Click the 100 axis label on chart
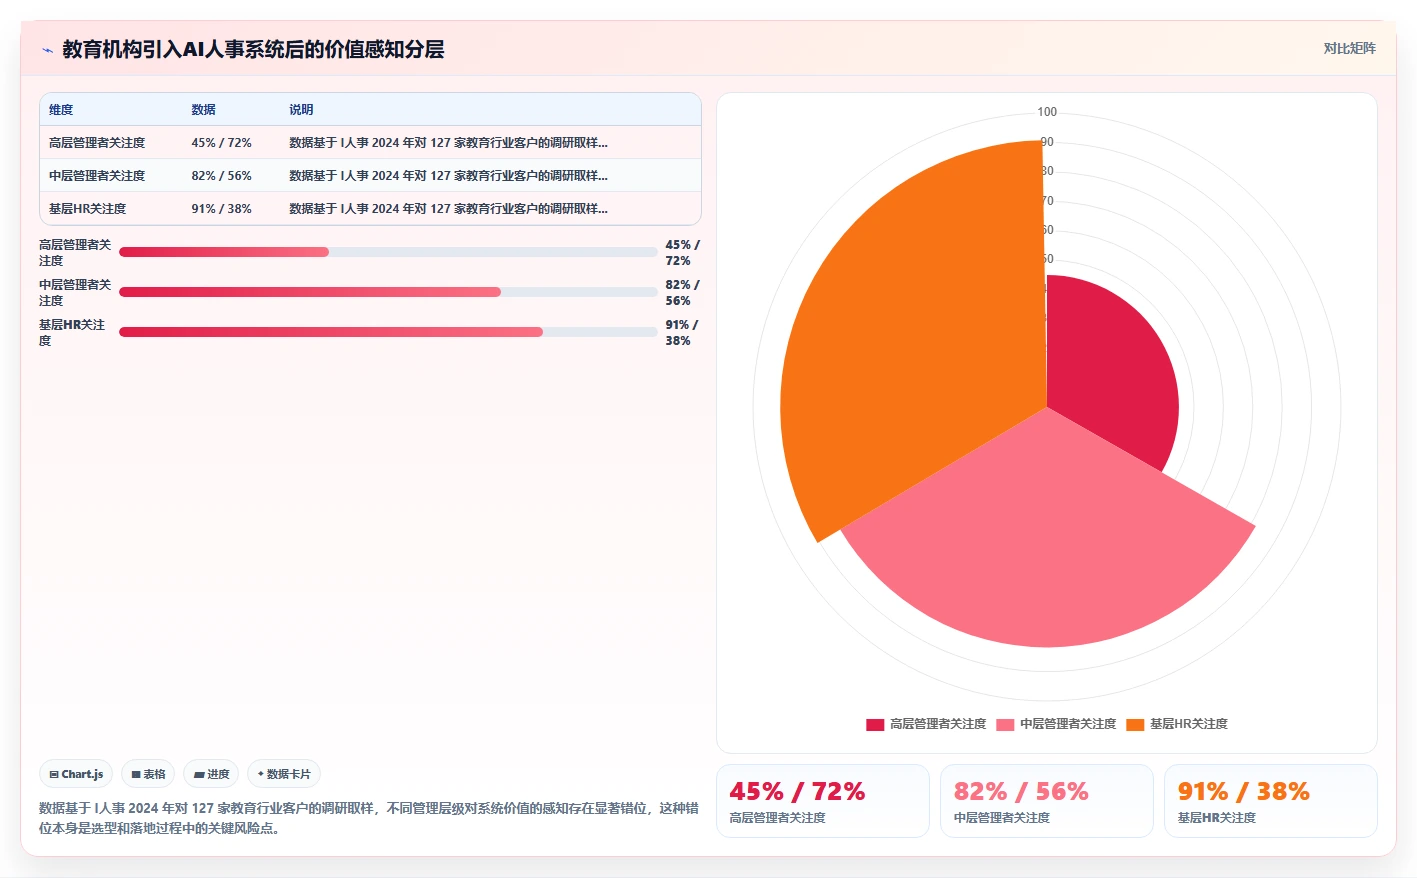The width and height of the screenshot is (1417, 878). (x=1047, y=112)
